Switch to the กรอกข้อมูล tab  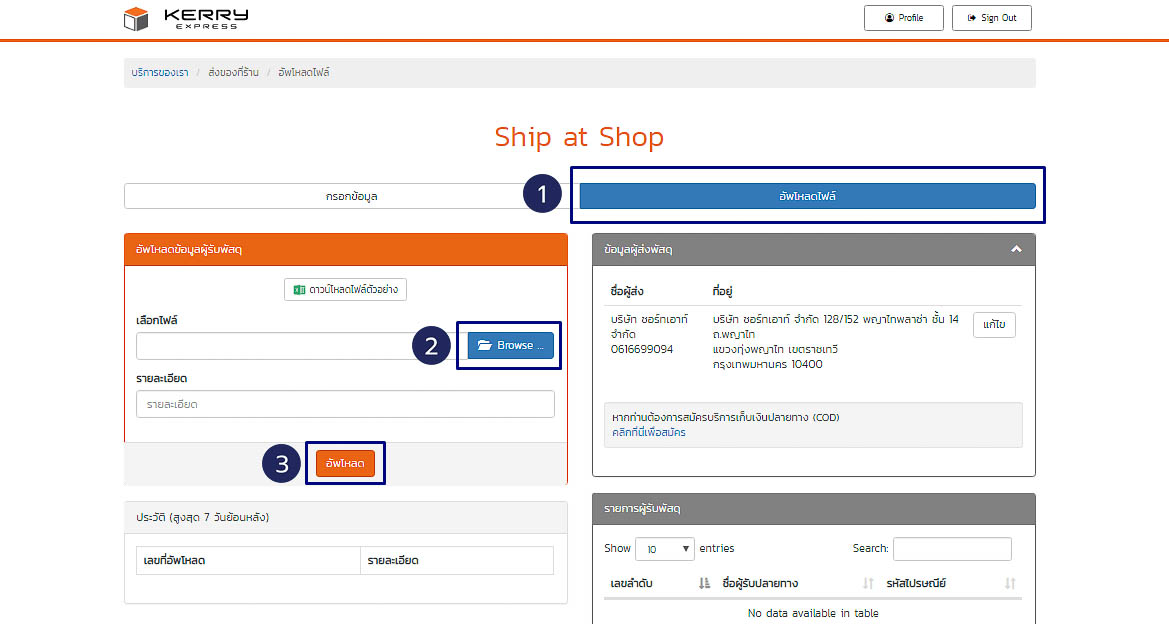pyautogui.click(x=345, y=195)
